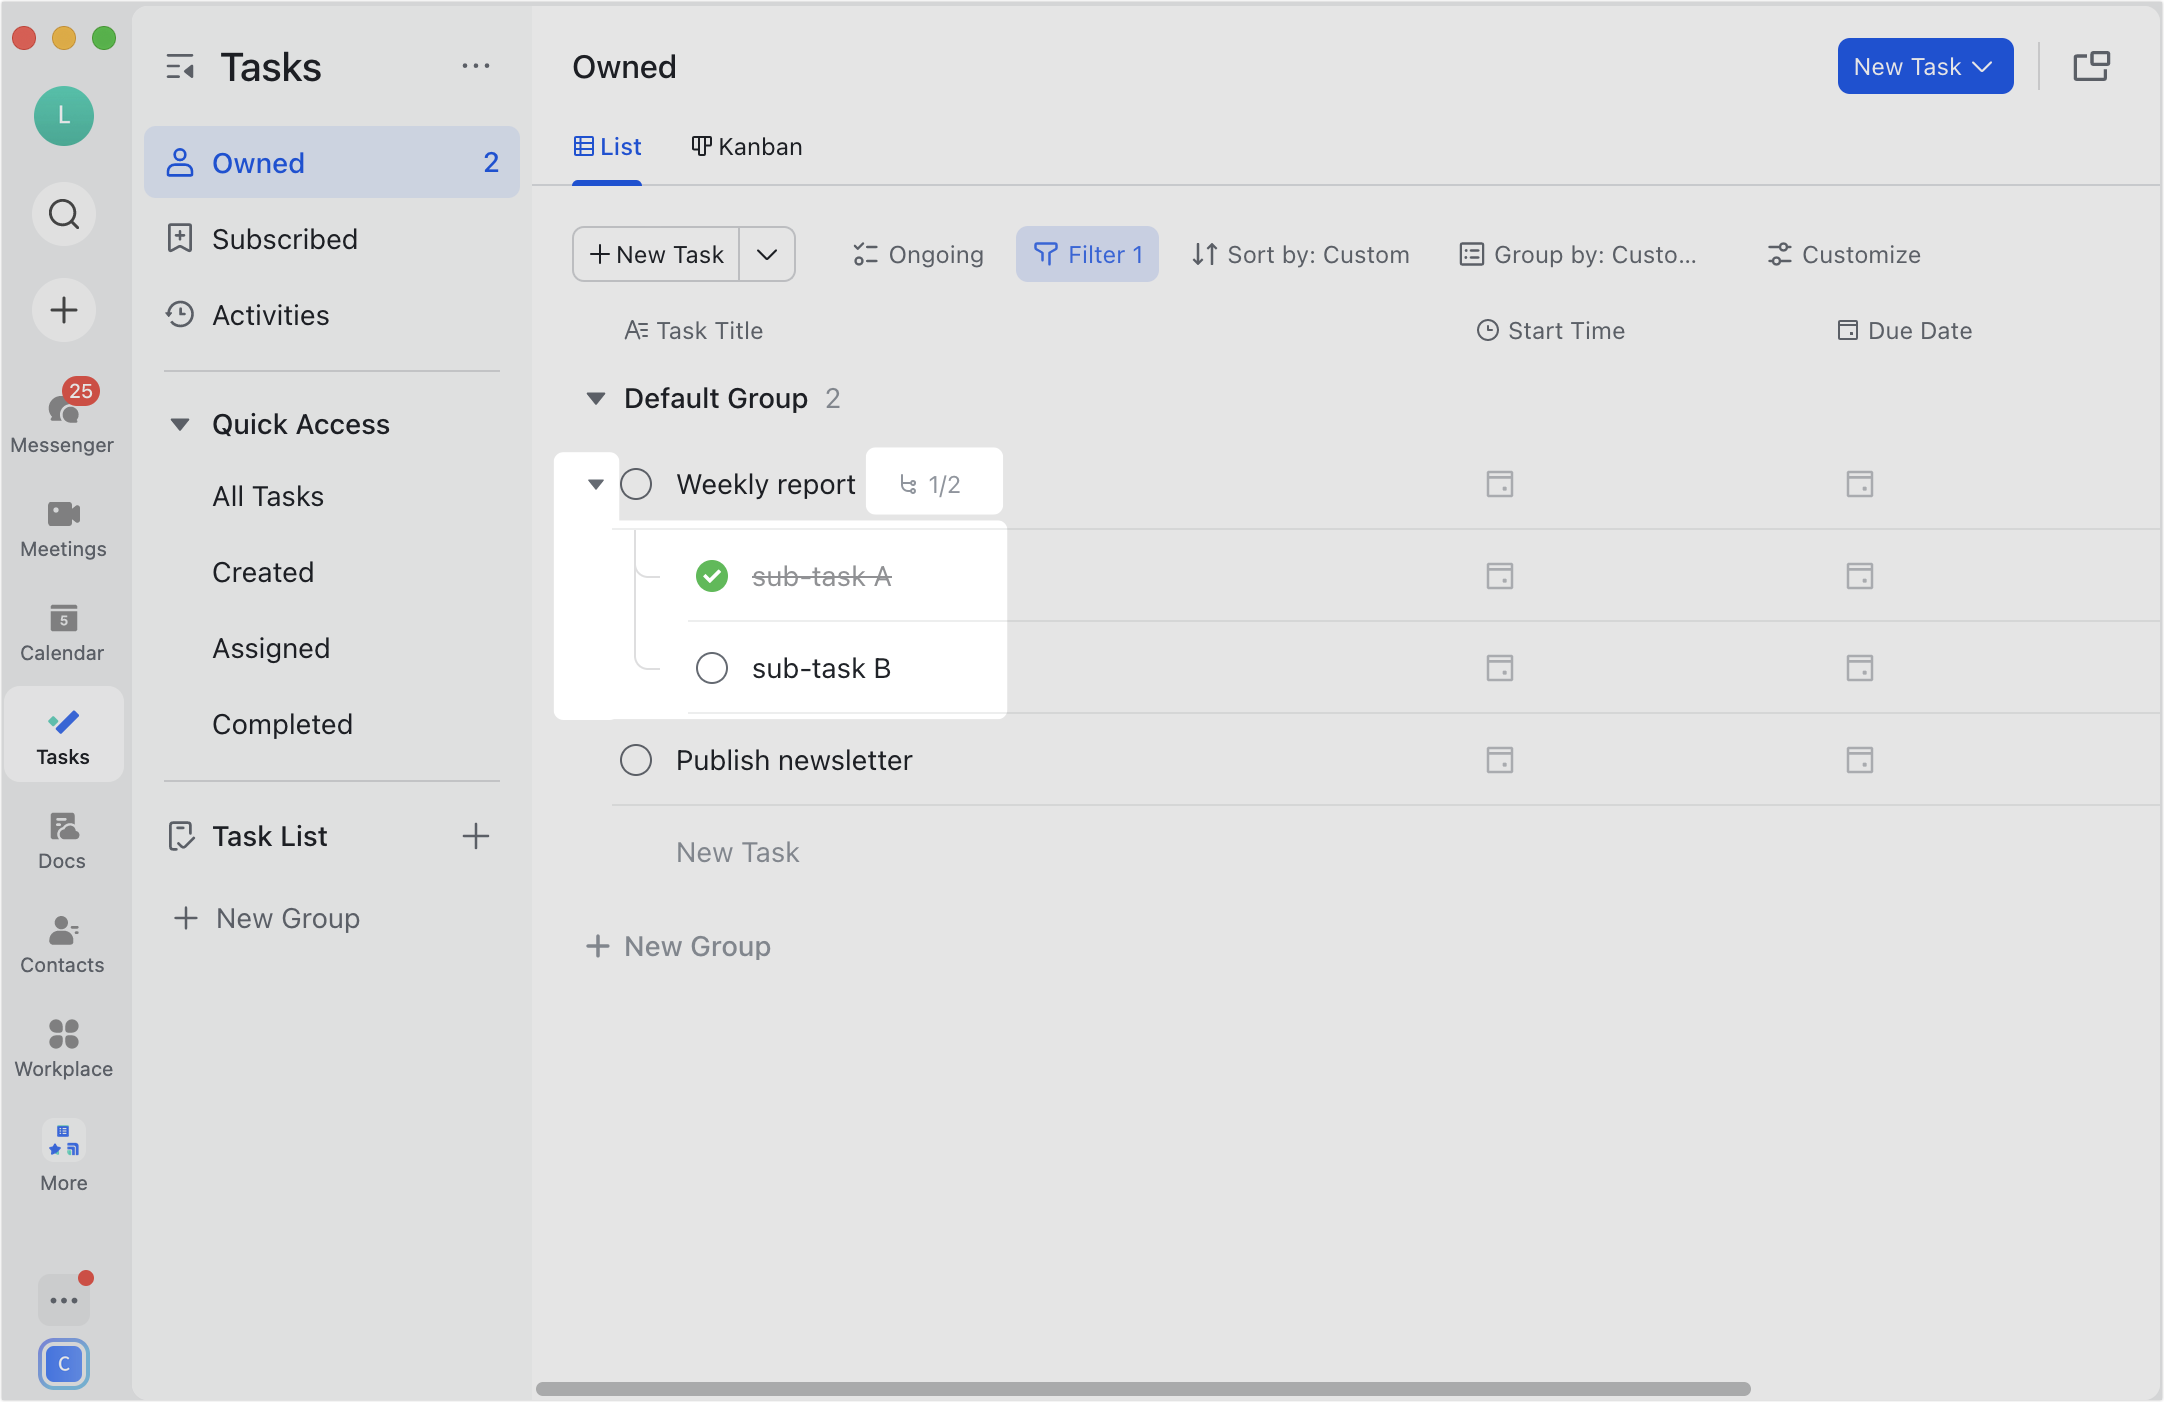Mark sub-task B as complete
2164x1402 pixels.
pos(712,668)
